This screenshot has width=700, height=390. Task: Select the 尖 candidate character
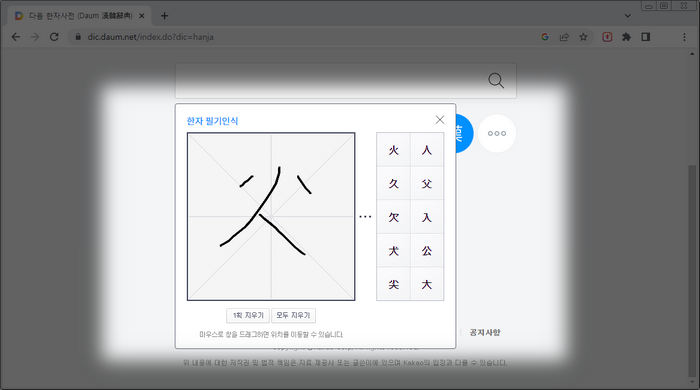point(393,284)
